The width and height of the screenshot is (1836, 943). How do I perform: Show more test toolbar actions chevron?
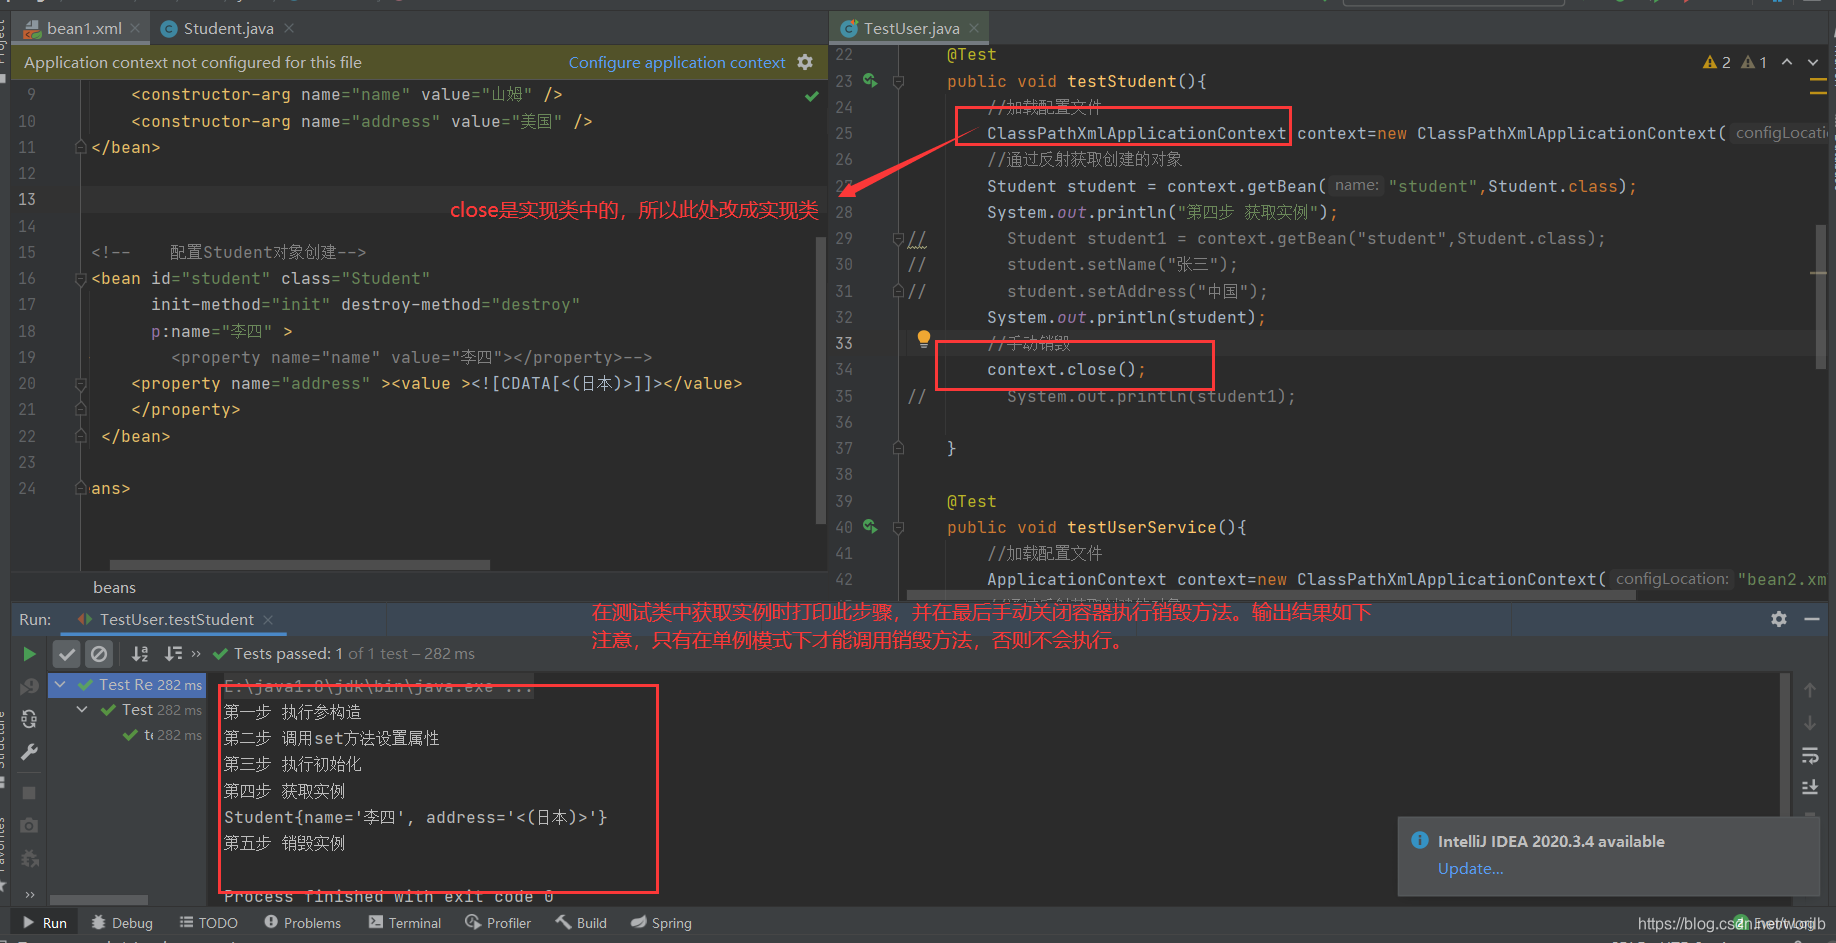click(196, 654)
